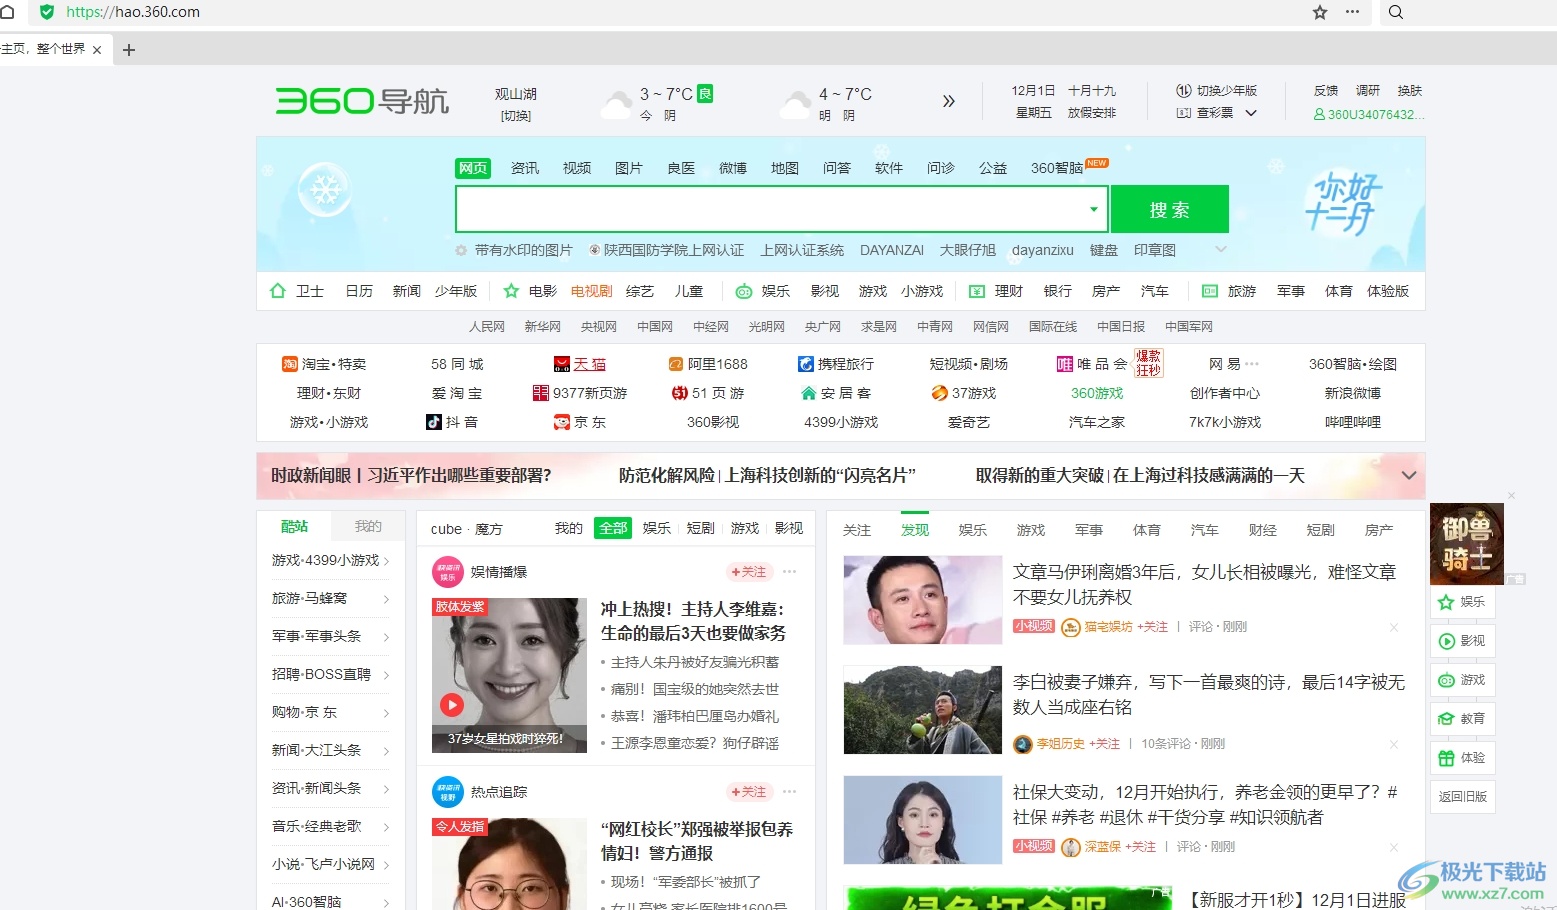Switch the feed to the 关注 tab
1557x910 pixels.
[x=857, y=530]
